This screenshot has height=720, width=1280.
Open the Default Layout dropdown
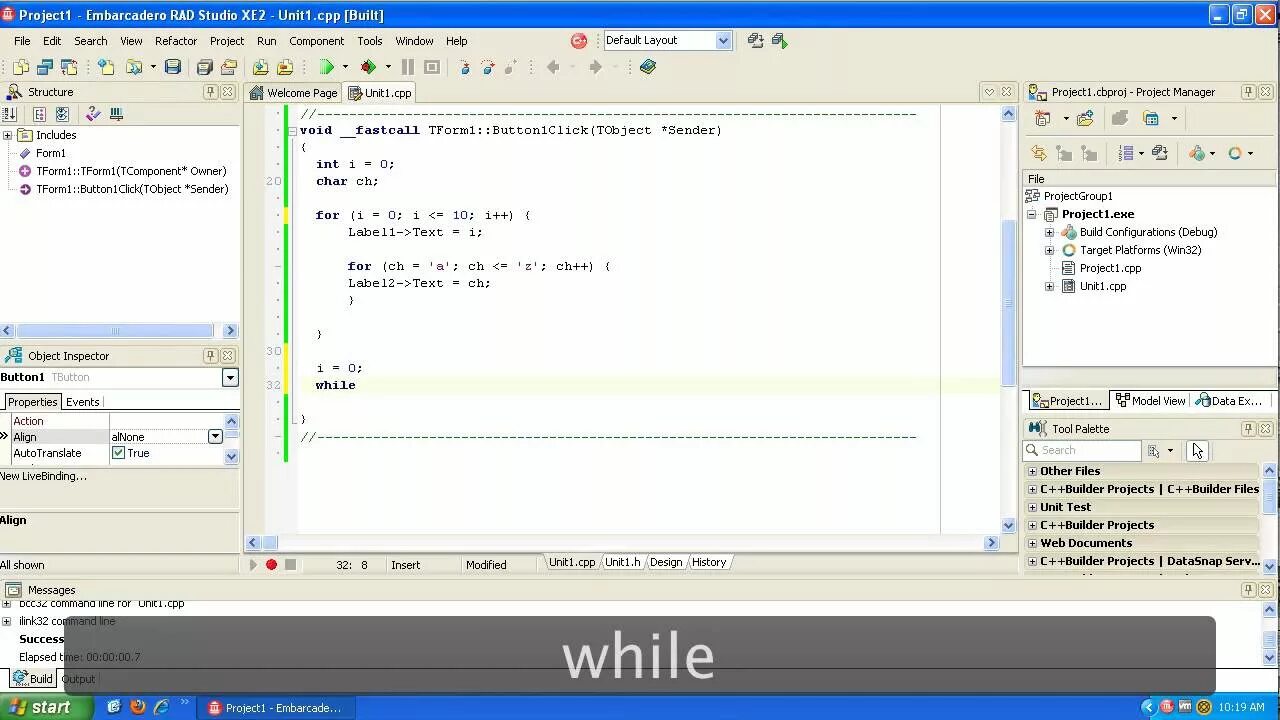click(723, 41)
